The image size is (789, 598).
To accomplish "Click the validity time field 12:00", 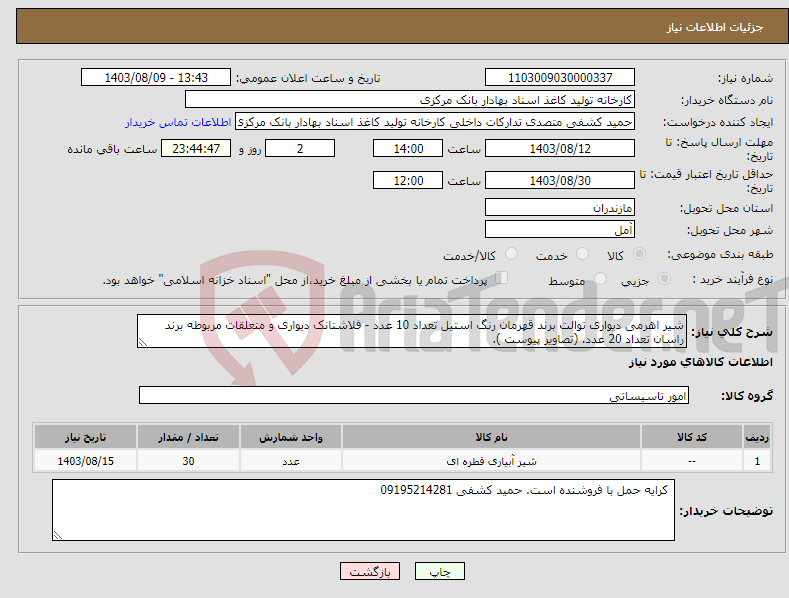I will coord(408,180).
